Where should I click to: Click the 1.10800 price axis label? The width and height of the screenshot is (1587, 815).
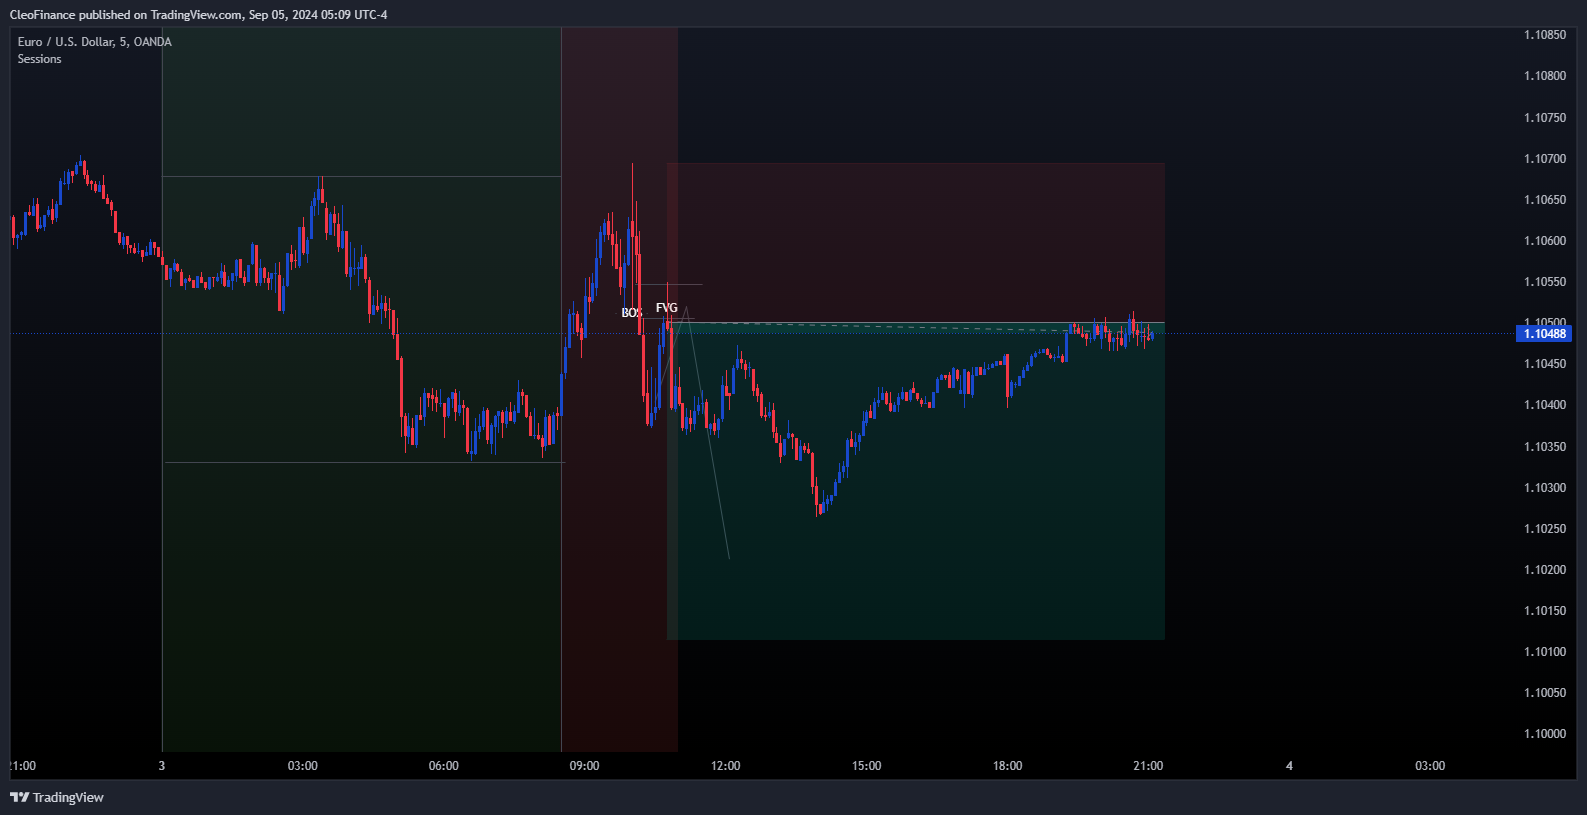(x=1544, y=76)
